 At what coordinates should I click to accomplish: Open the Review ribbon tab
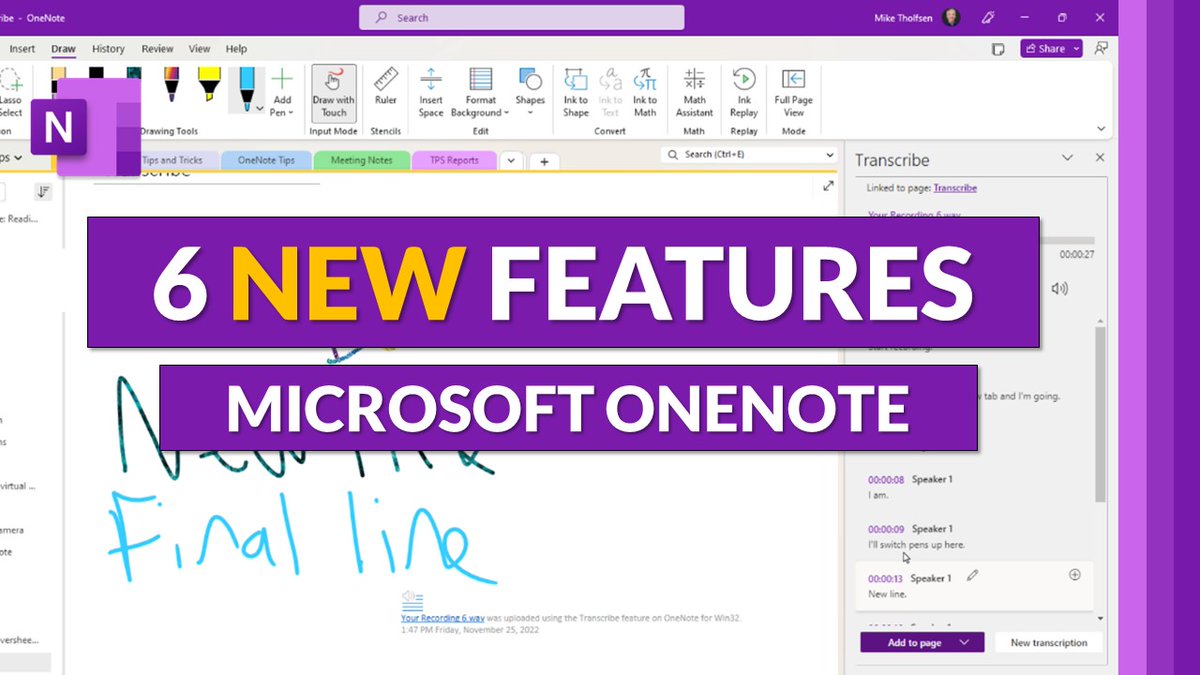point(157,48)
